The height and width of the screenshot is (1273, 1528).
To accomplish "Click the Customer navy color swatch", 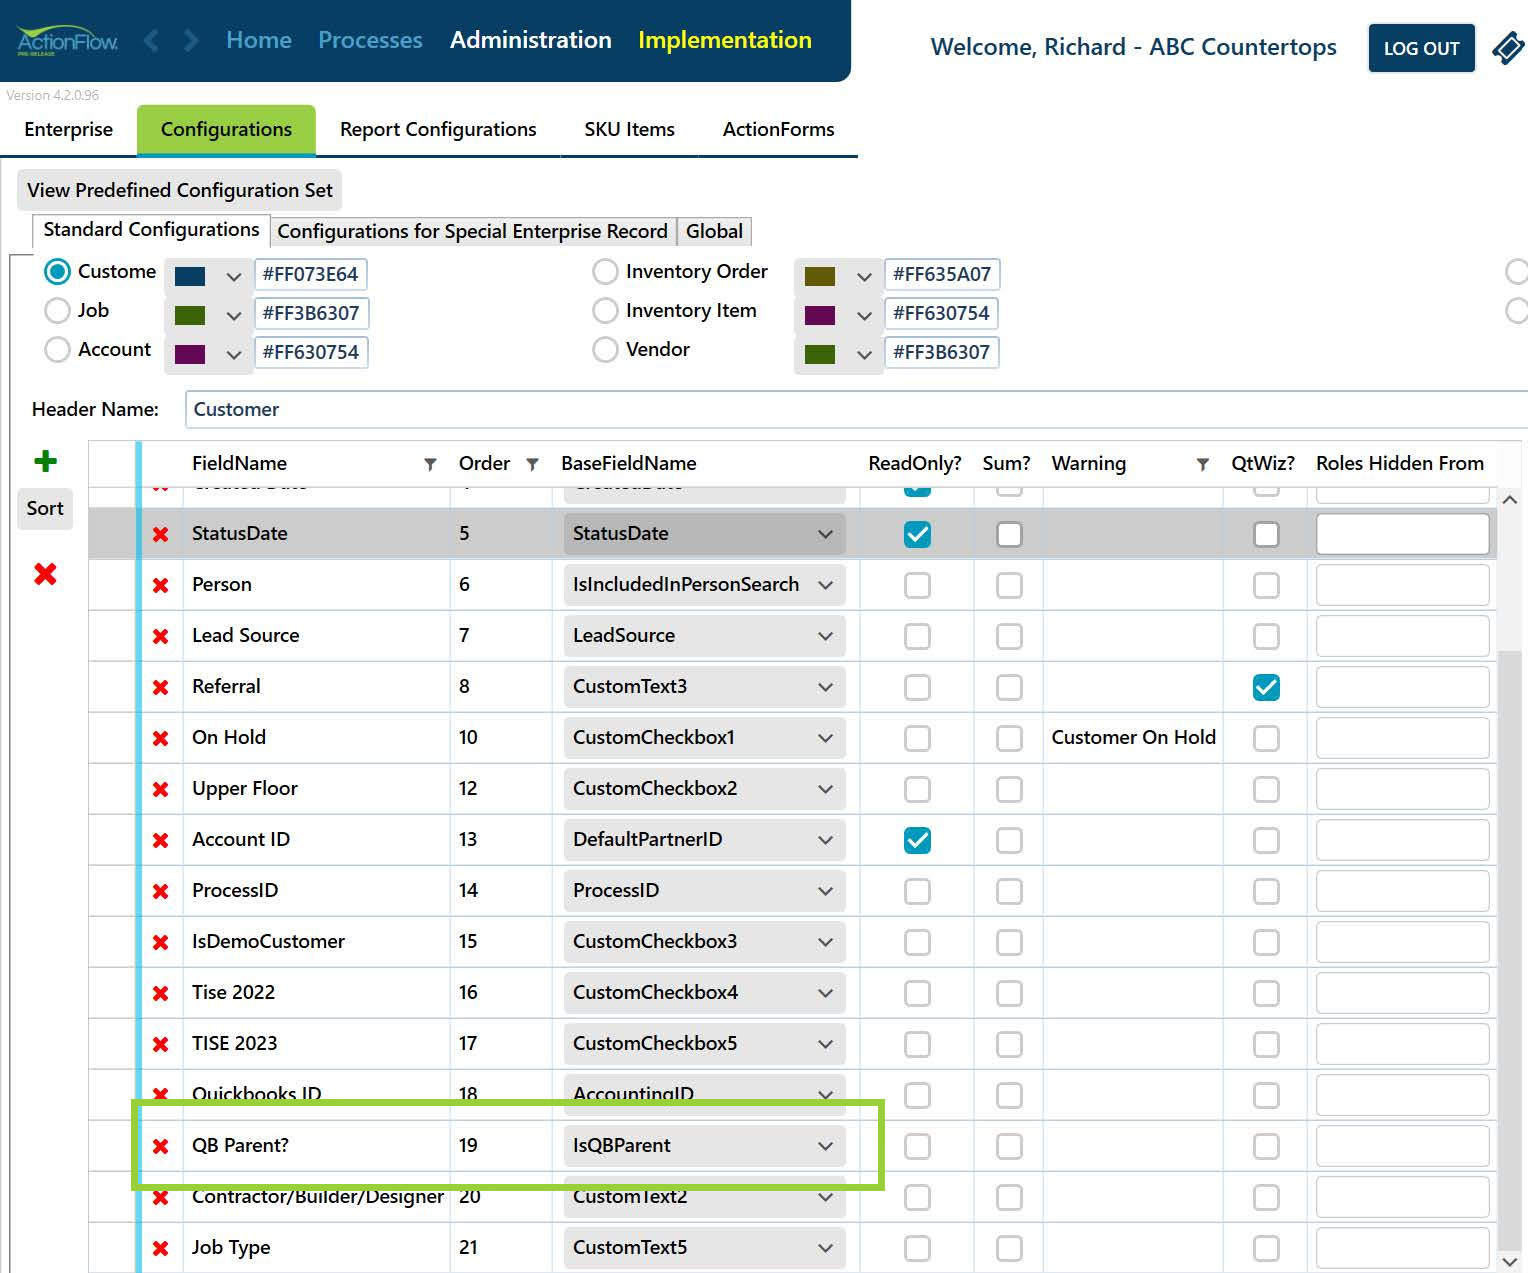I will pyautogui.click(x=190, y=277).
